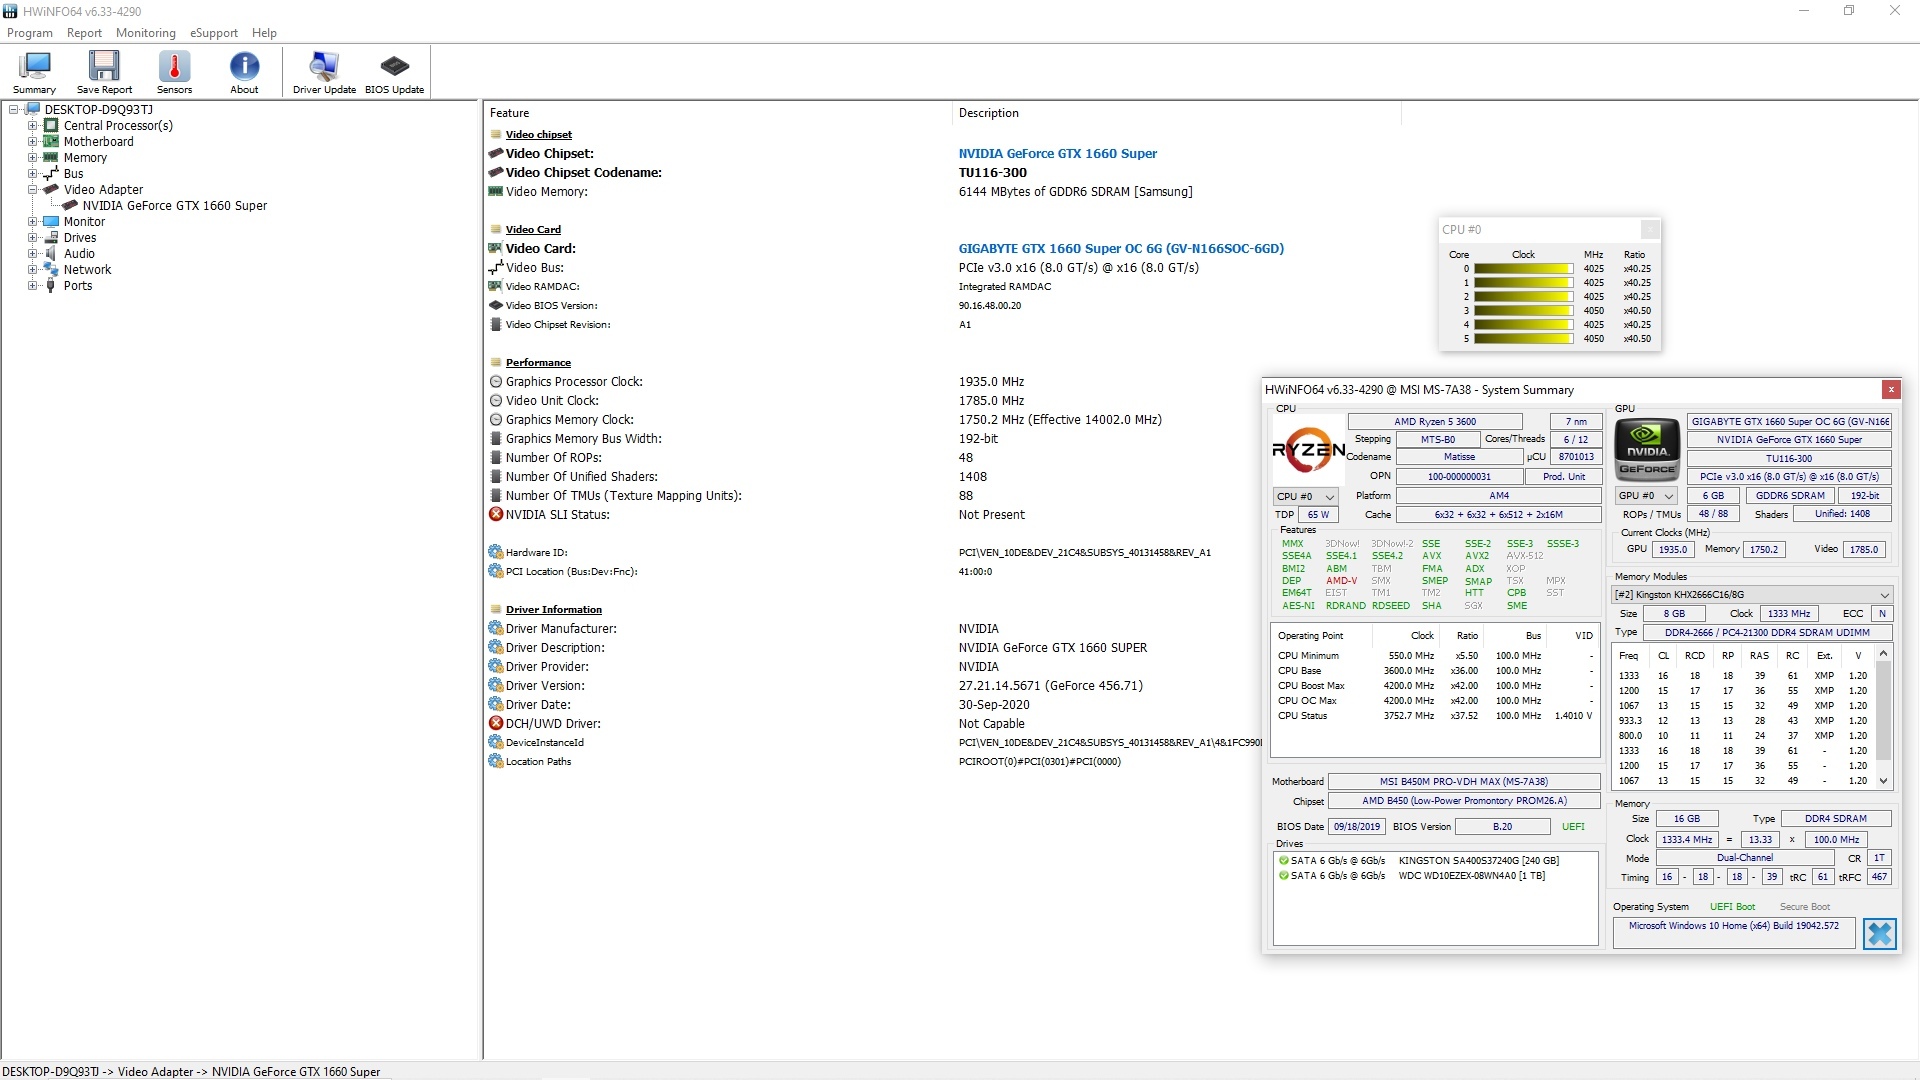Select CPU #0 dropdown in system summary
The height and width of the screenshot is (1080, 1920).
pyautogui.click(x=1304, y=495)
